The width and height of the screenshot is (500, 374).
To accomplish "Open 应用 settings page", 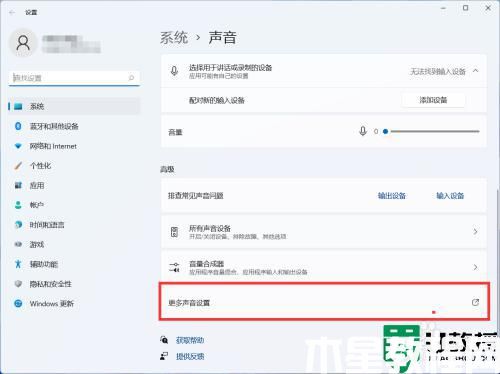I will click(74, 185).
